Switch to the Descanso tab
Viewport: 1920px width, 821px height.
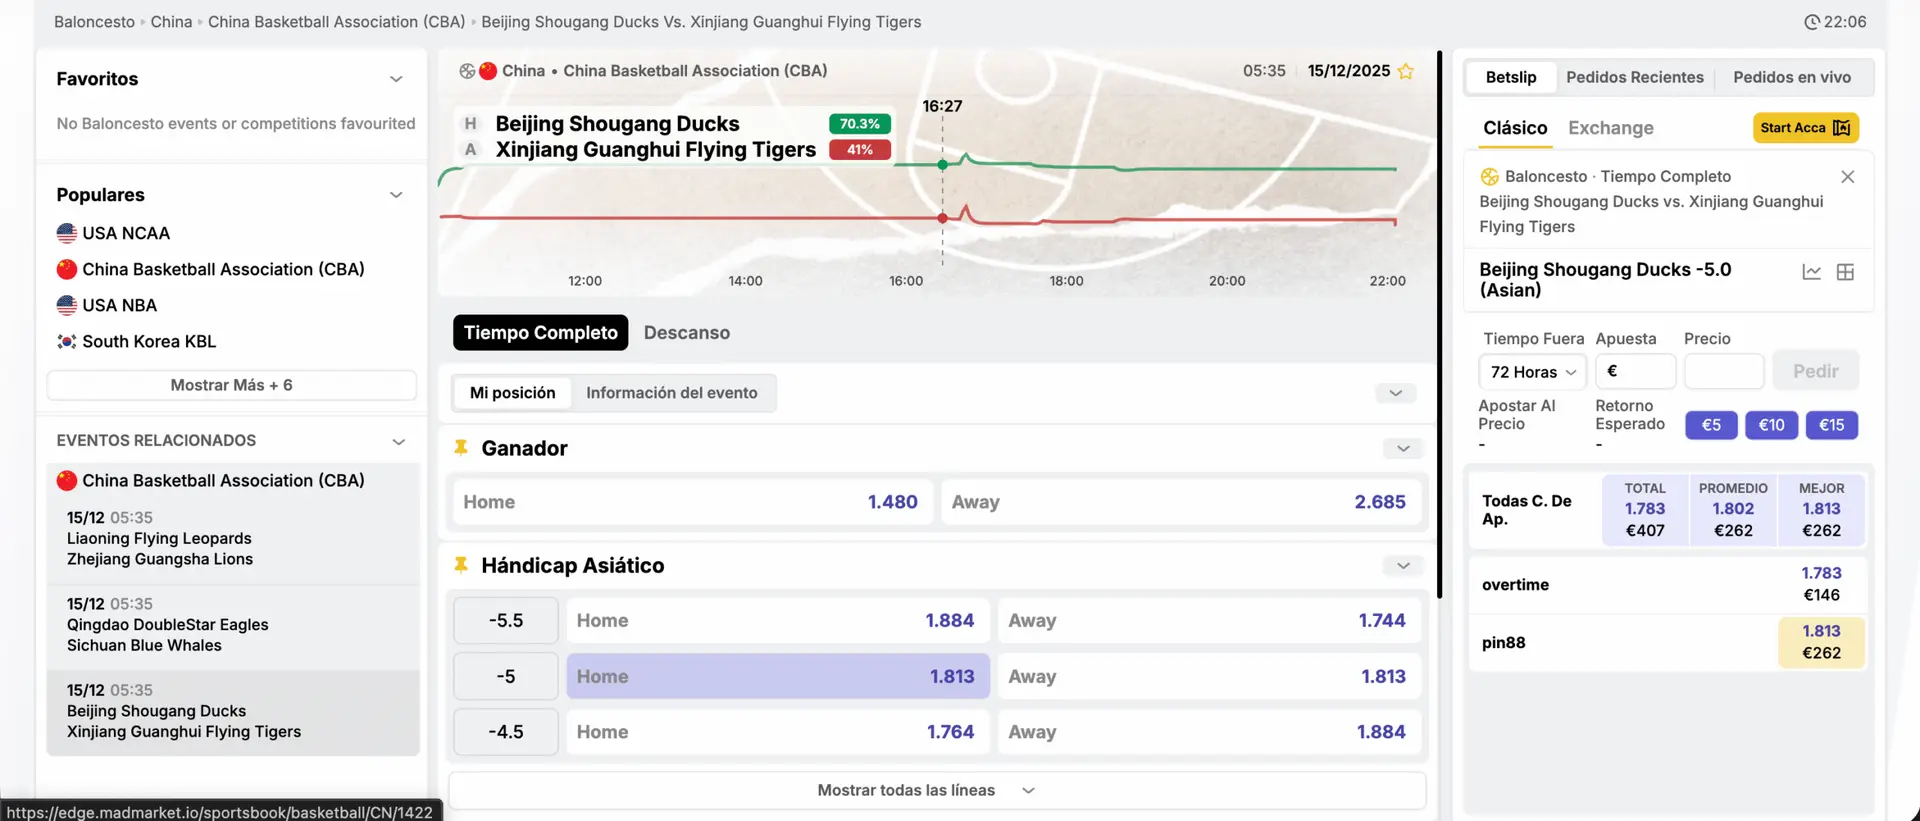pyautogui.click(x=686, y=333)
